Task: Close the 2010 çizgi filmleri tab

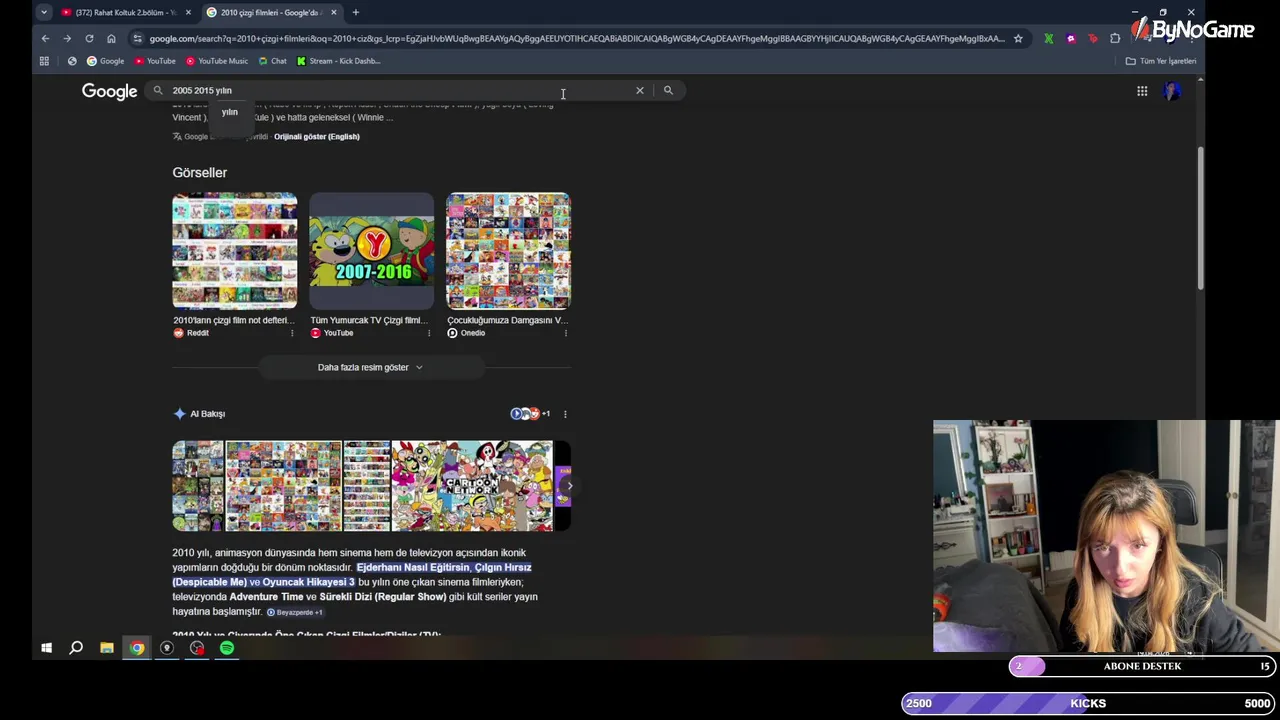Action: coord(334,12)
